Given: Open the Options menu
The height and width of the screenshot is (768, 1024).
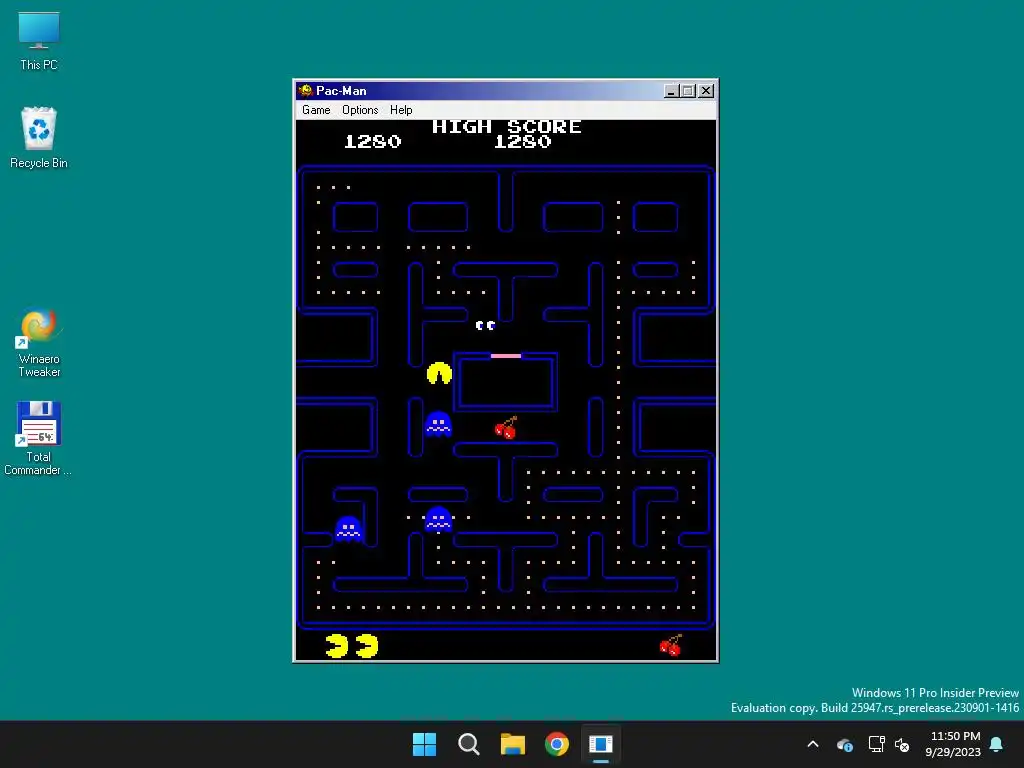Looking at the screenshot, I should coord(360,110).
